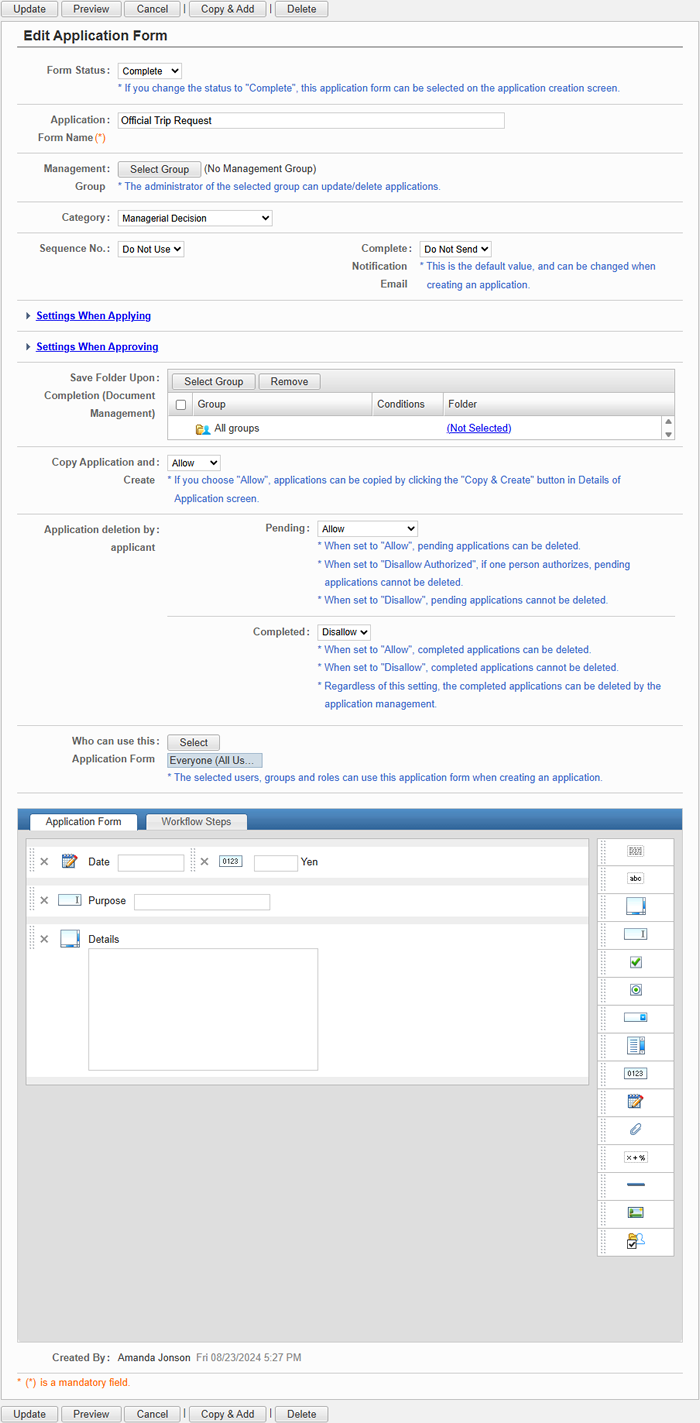The image size is (700, 1423).
Task: Check the select-all box in Group header
Action: point(181,405)
